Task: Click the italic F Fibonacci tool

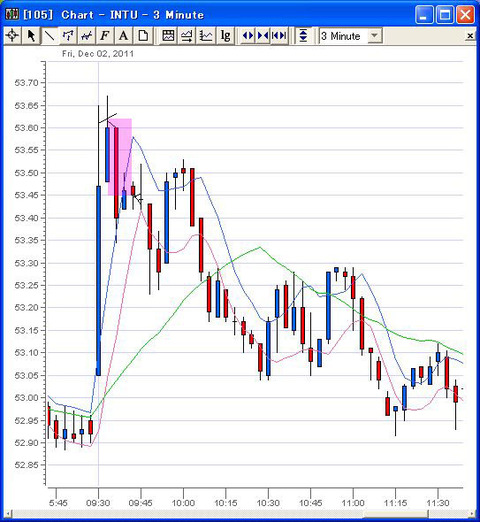Action: (x=105, y=35)
